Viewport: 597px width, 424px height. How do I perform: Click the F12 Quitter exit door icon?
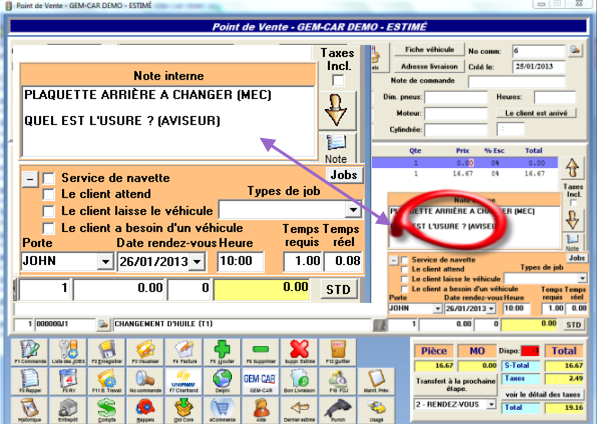pos(338,352)
